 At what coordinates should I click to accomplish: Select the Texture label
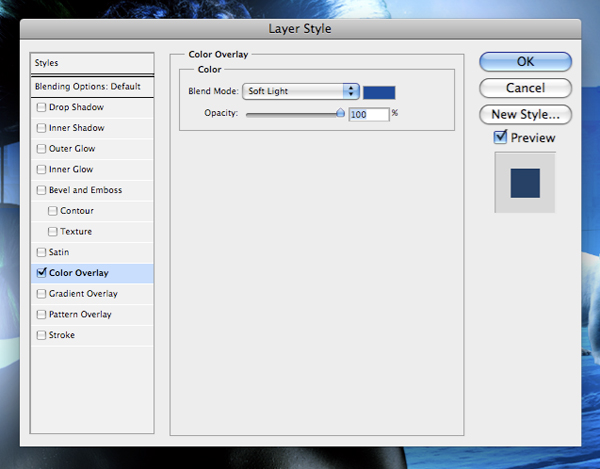tap(76, 231)
